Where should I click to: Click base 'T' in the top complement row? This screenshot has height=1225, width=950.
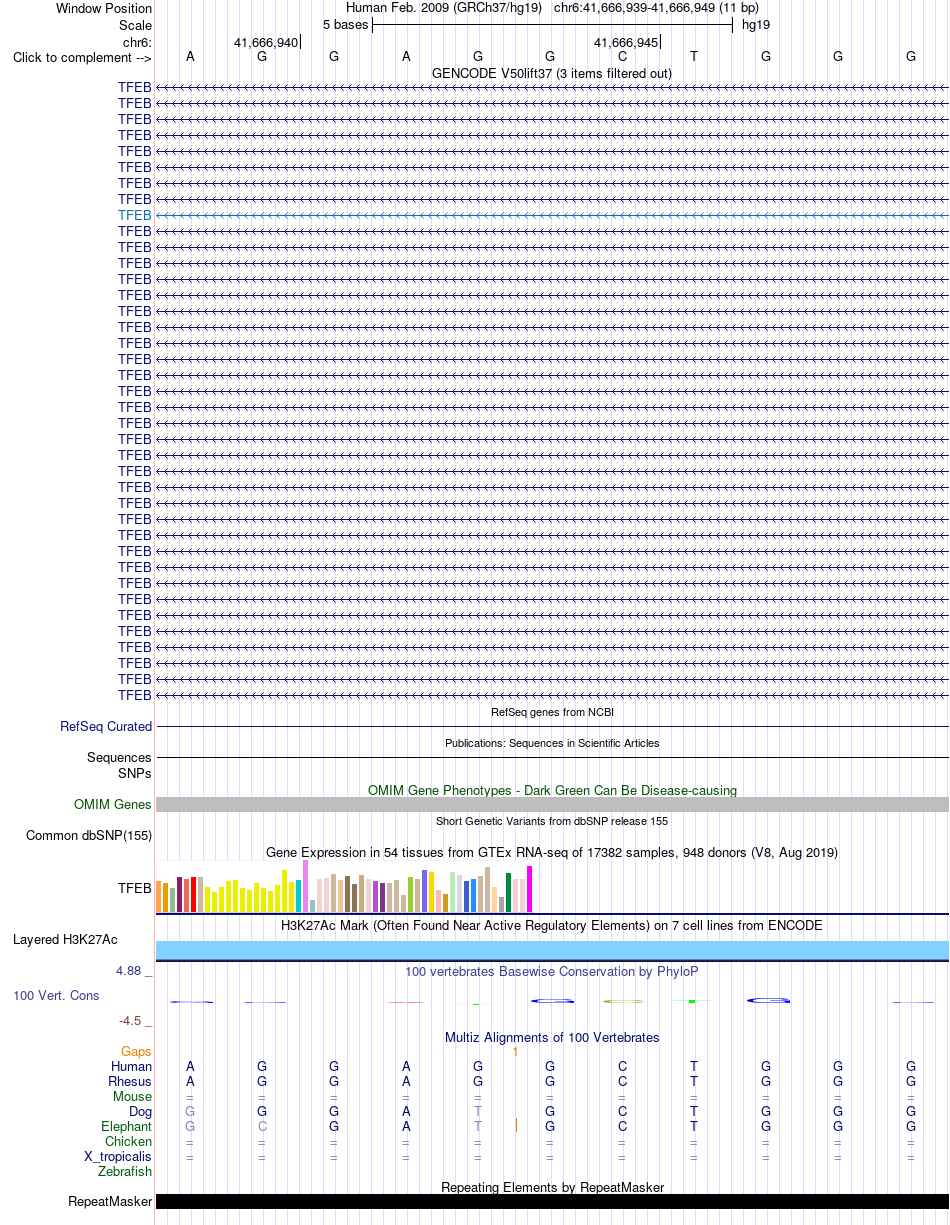[x=694, y=57]
